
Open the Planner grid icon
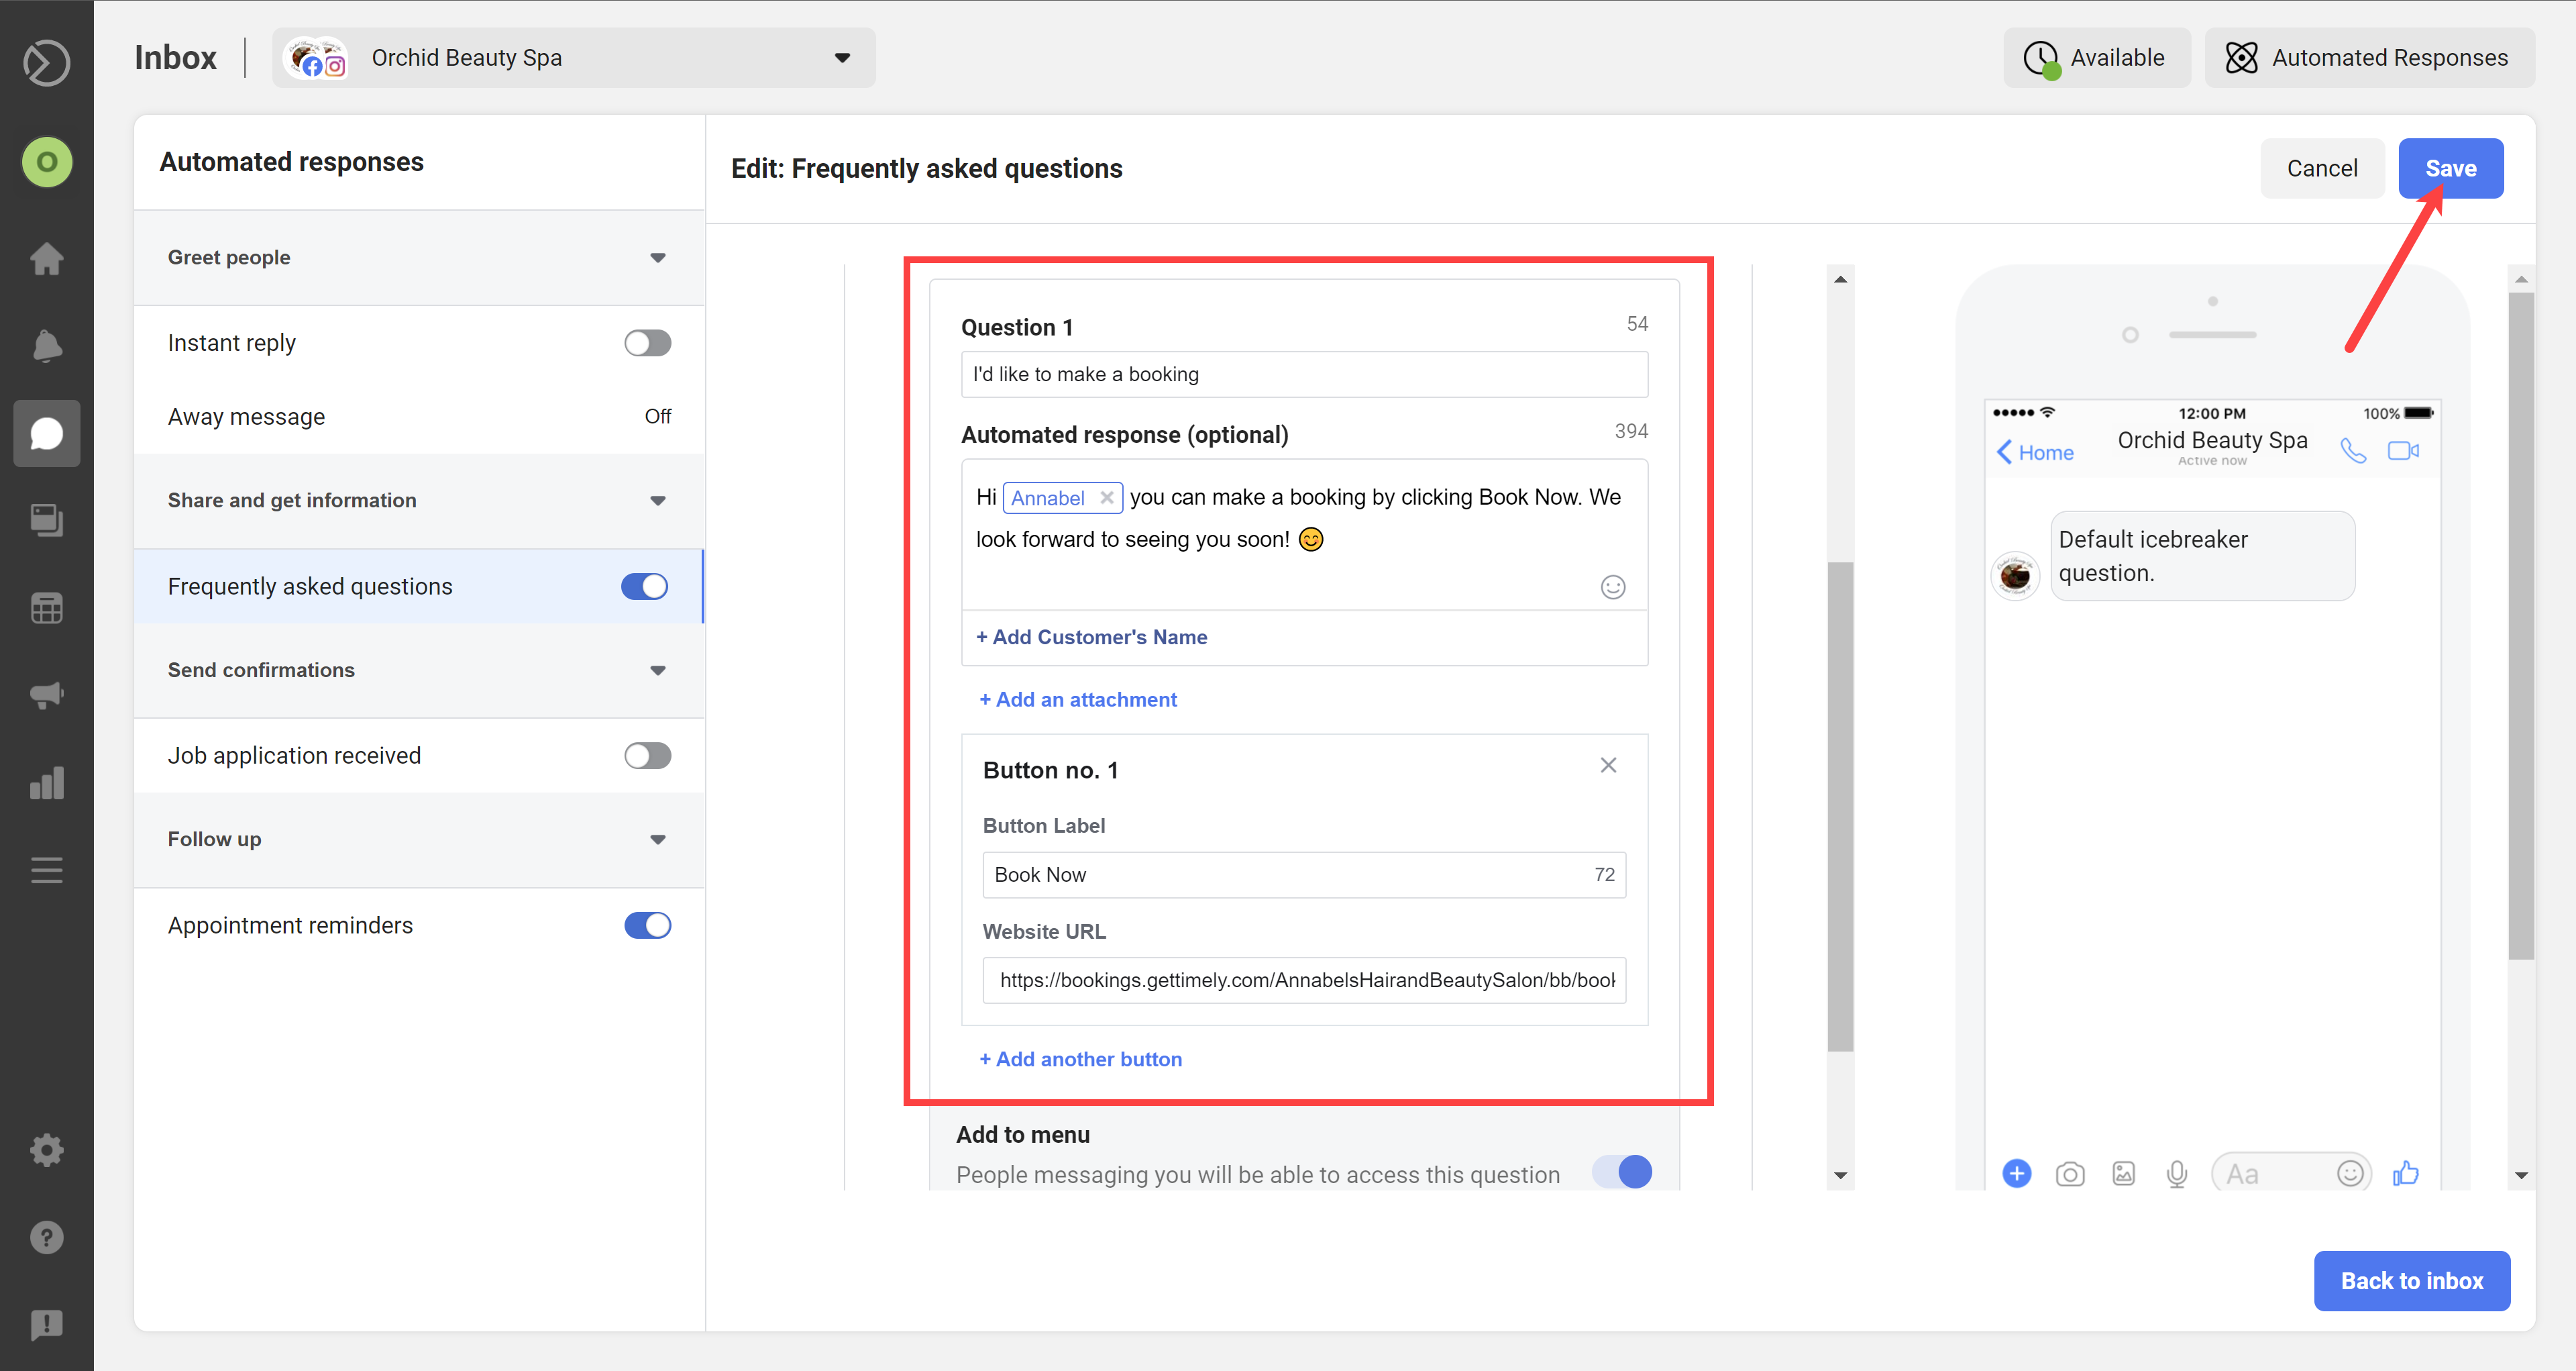pyautogui.click(x=46, y=608)
